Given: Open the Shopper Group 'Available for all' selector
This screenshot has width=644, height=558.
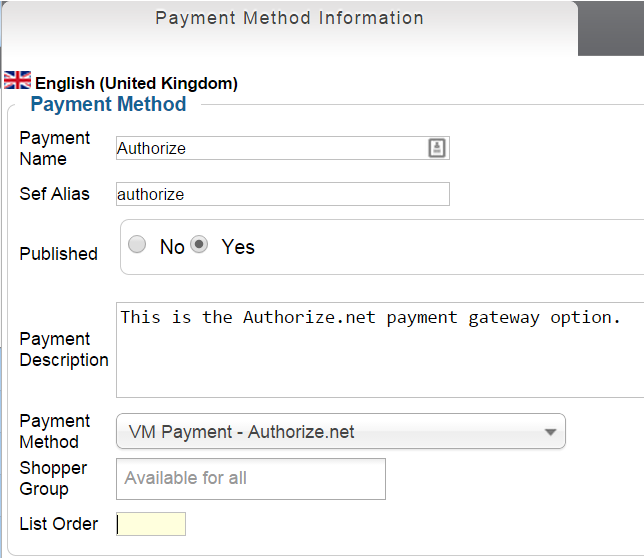Looking at the screenshot, I should pos(251,478).
